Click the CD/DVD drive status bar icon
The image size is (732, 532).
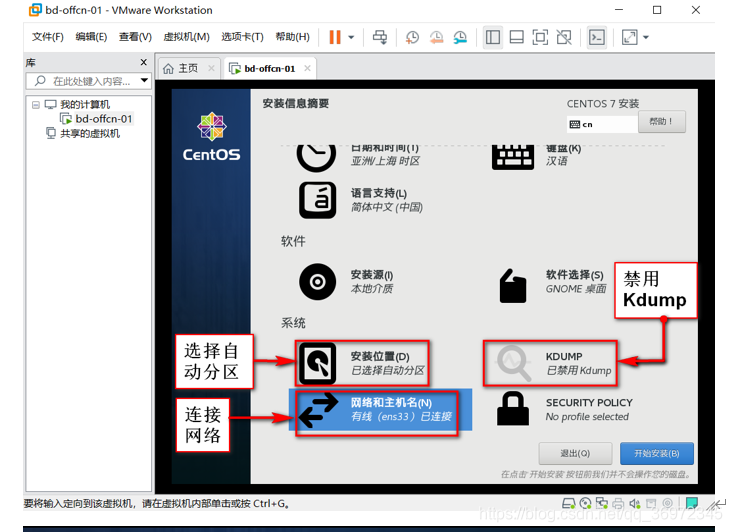[x=585, y=503]
